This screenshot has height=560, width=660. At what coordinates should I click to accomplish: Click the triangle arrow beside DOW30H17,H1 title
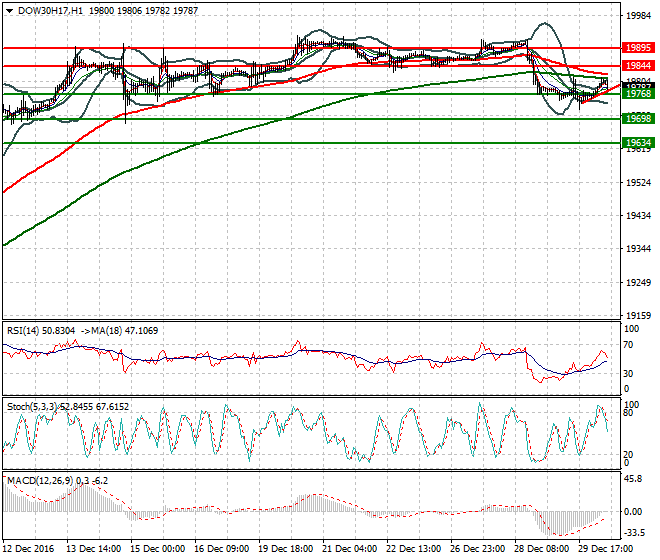click(9, 11)
